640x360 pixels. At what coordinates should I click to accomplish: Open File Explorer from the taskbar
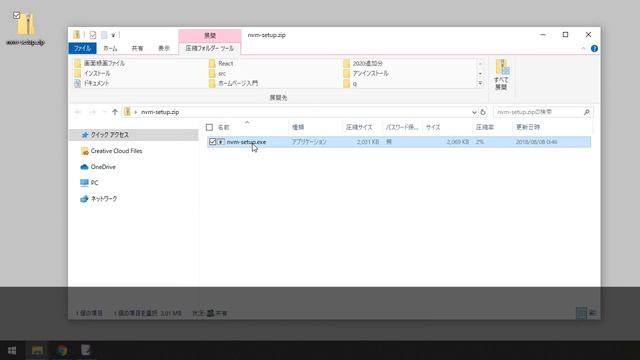coord(37,350)
